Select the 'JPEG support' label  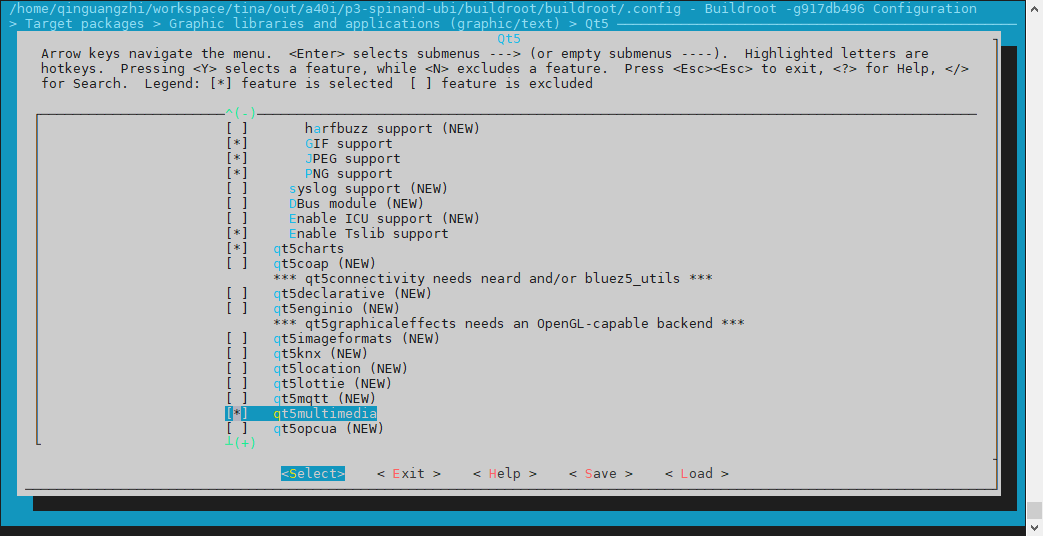click(x=353, y=158)
